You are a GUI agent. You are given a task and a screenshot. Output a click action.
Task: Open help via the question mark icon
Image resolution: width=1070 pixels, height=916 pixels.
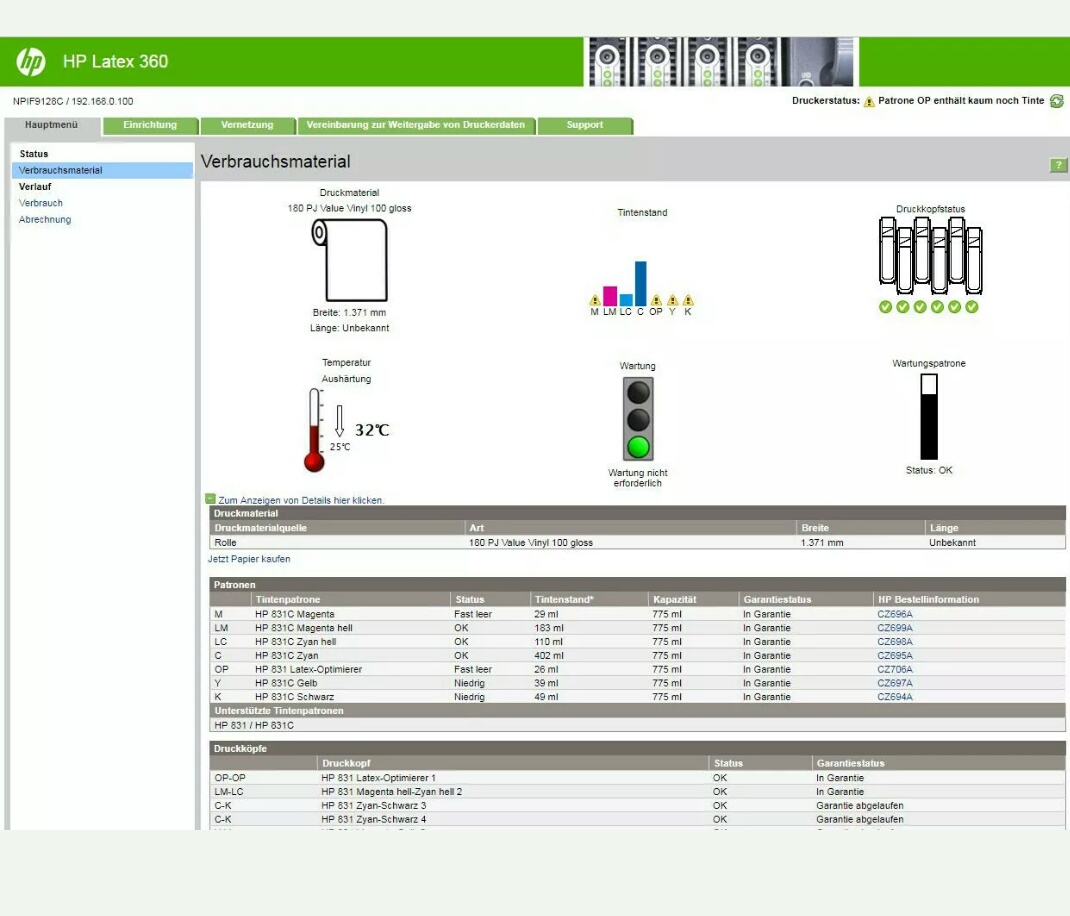coord(1057,165)
